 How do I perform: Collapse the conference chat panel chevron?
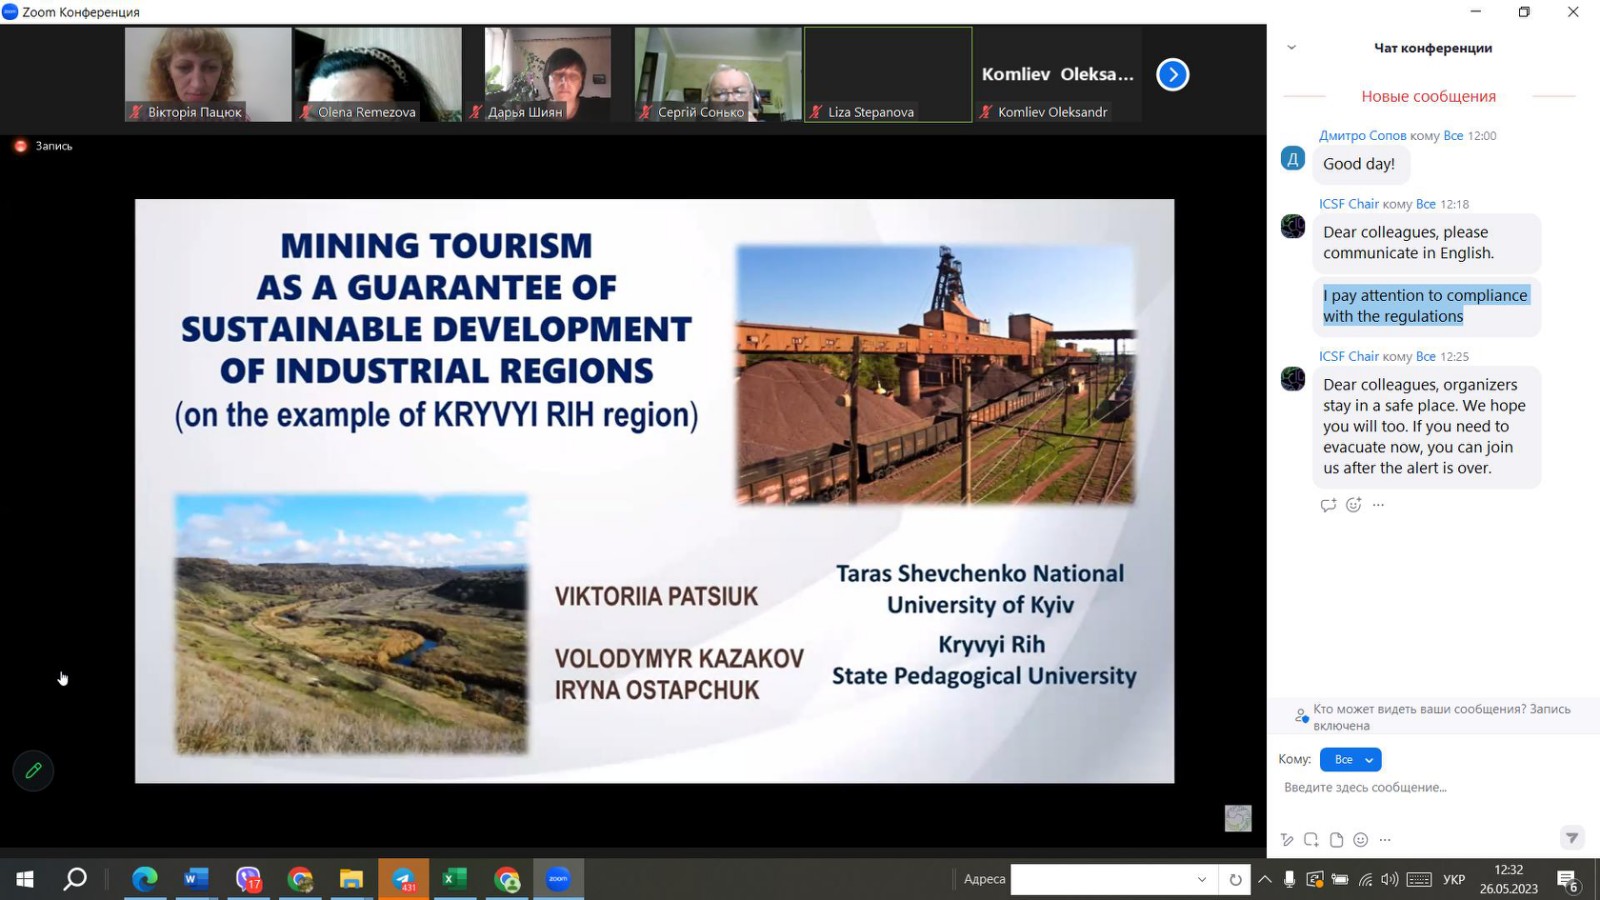[1291, 48]
